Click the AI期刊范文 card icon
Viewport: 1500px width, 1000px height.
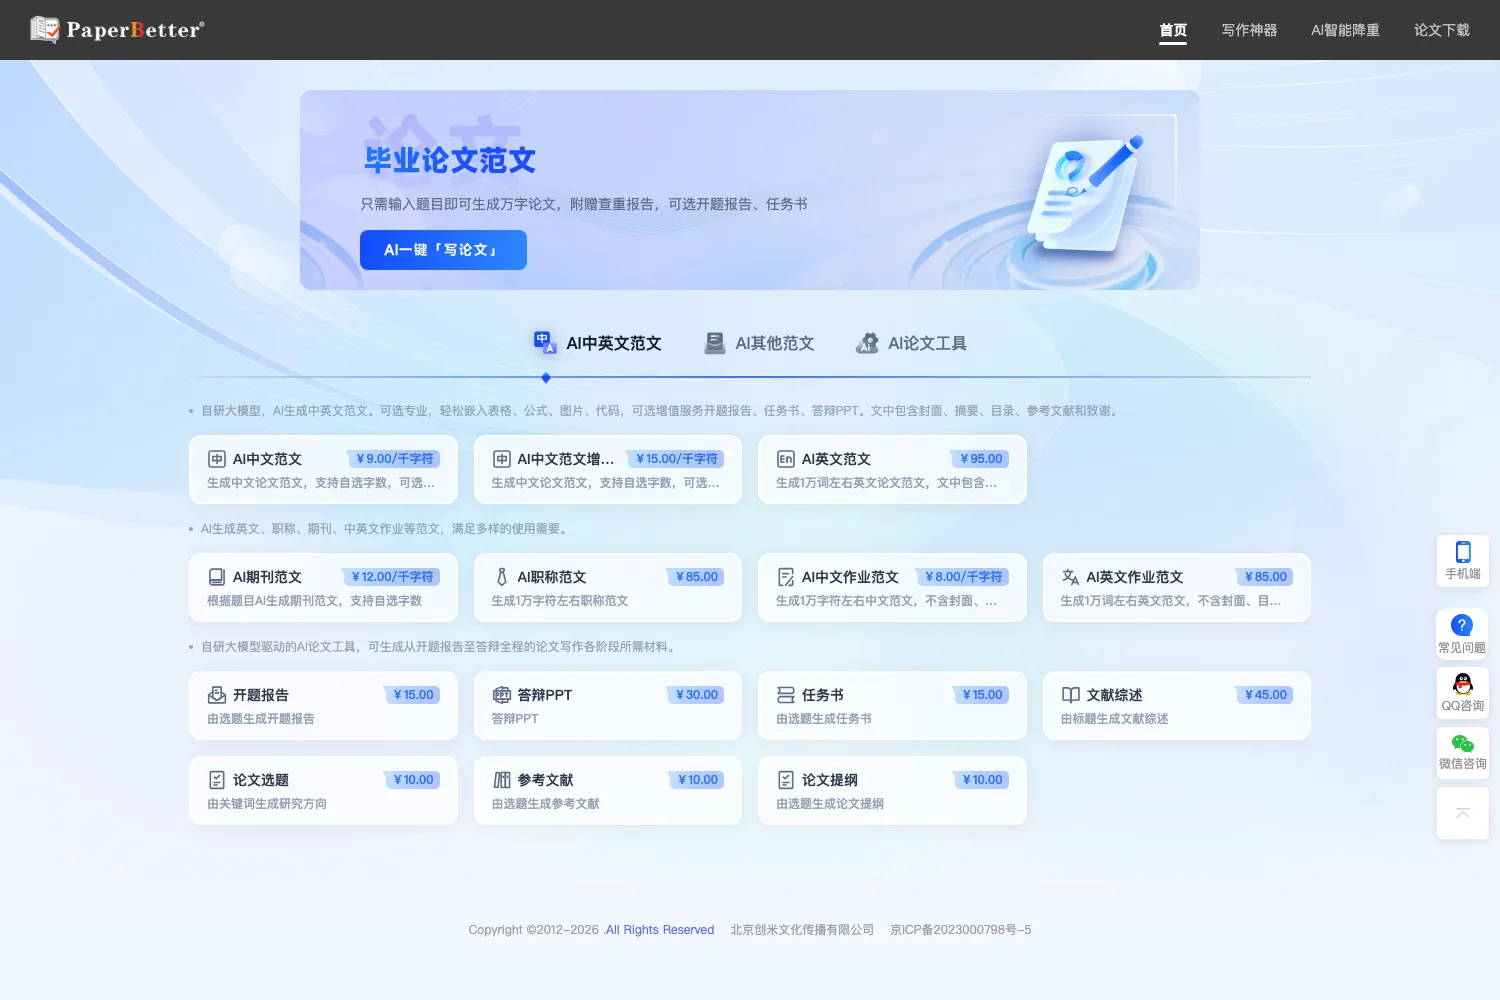[216, 577]
